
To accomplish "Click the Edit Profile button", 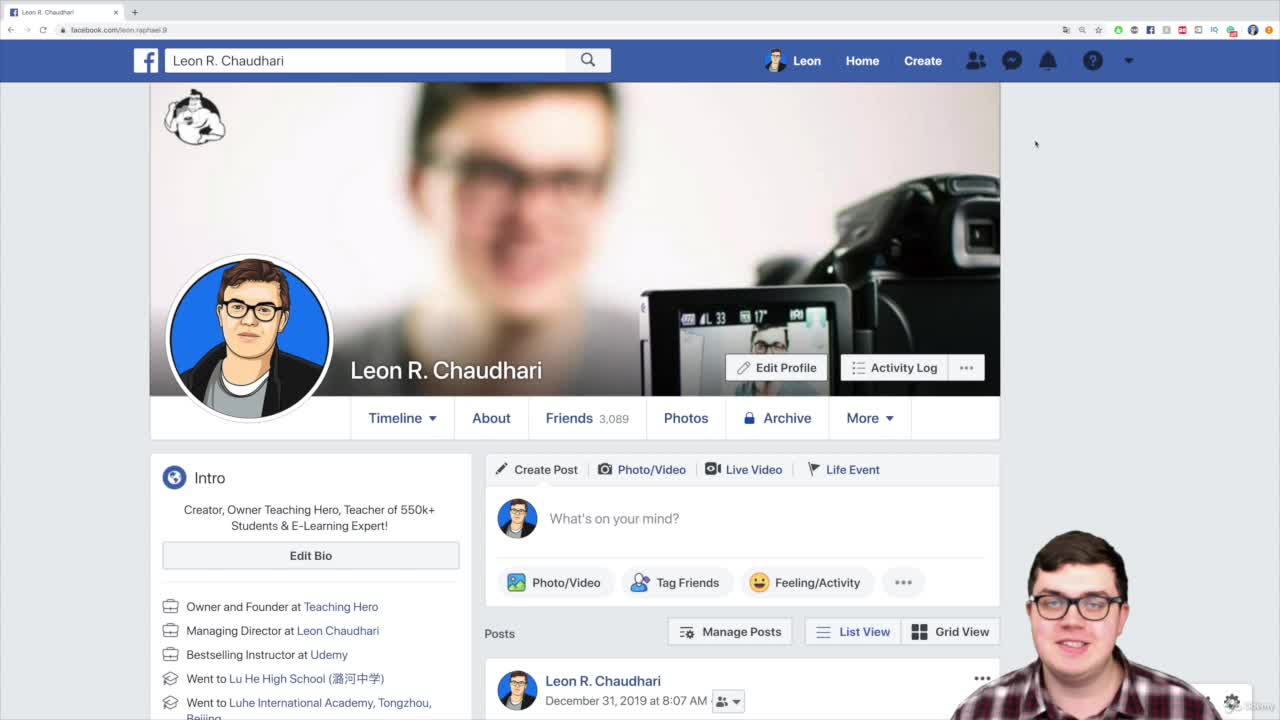I will click(x=777, y=368).
